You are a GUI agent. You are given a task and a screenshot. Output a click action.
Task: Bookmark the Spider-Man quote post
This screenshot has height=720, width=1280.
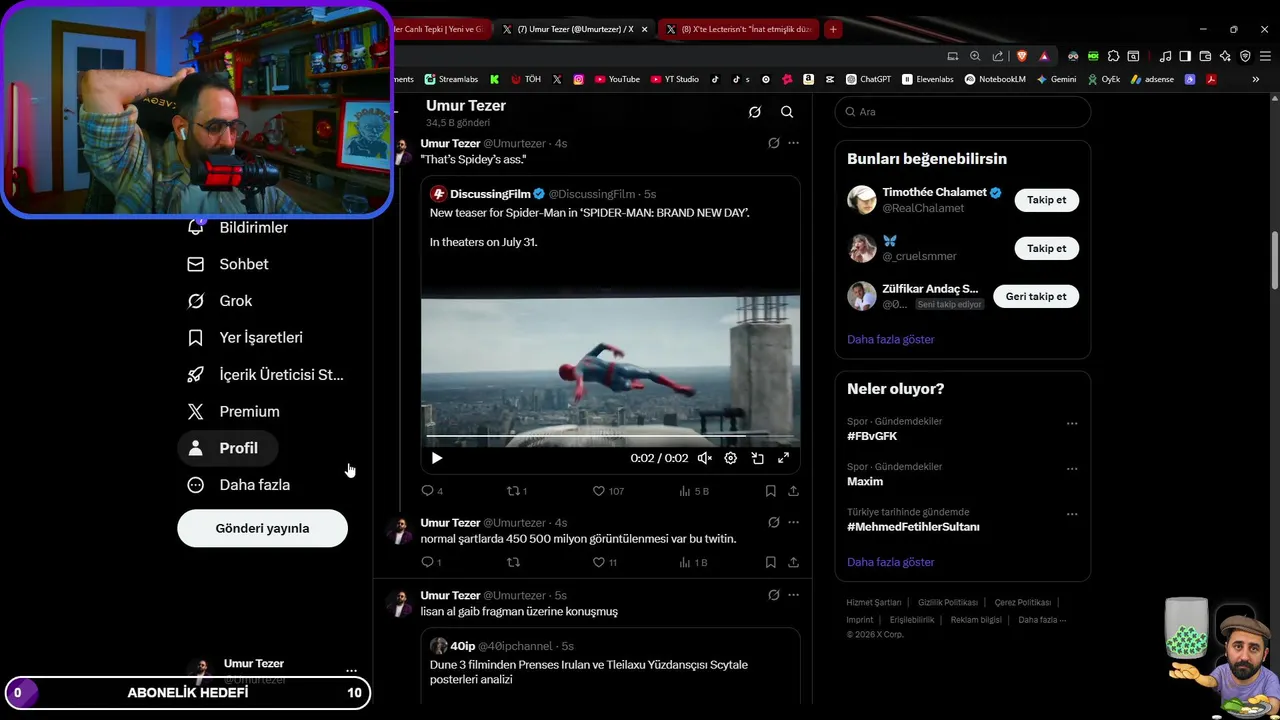coord(770,491)
